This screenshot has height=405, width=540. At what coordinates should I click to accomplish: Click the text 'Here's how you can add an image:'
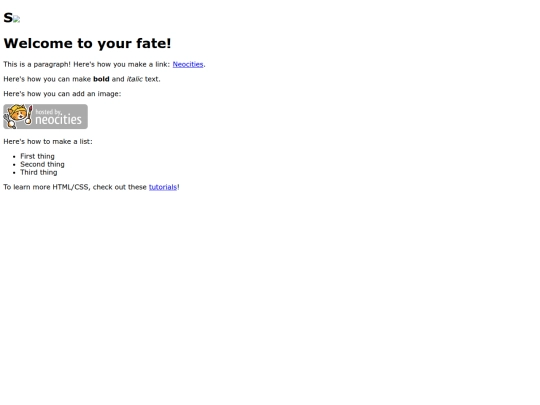tap(62, 94)
